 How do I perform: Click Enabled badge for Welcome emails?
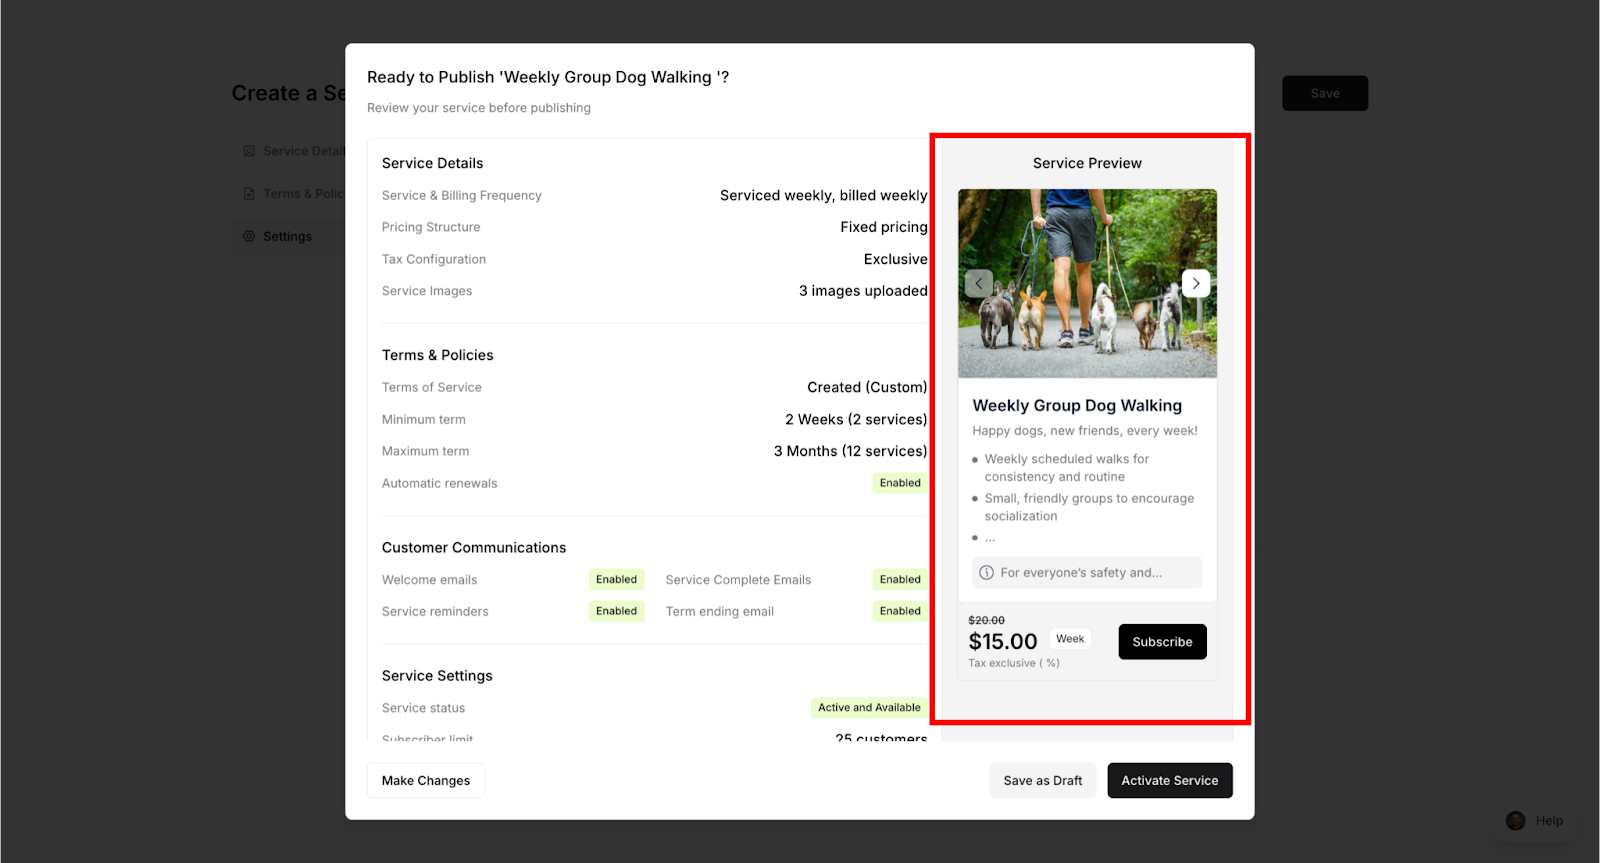click(x=616, y=580)
